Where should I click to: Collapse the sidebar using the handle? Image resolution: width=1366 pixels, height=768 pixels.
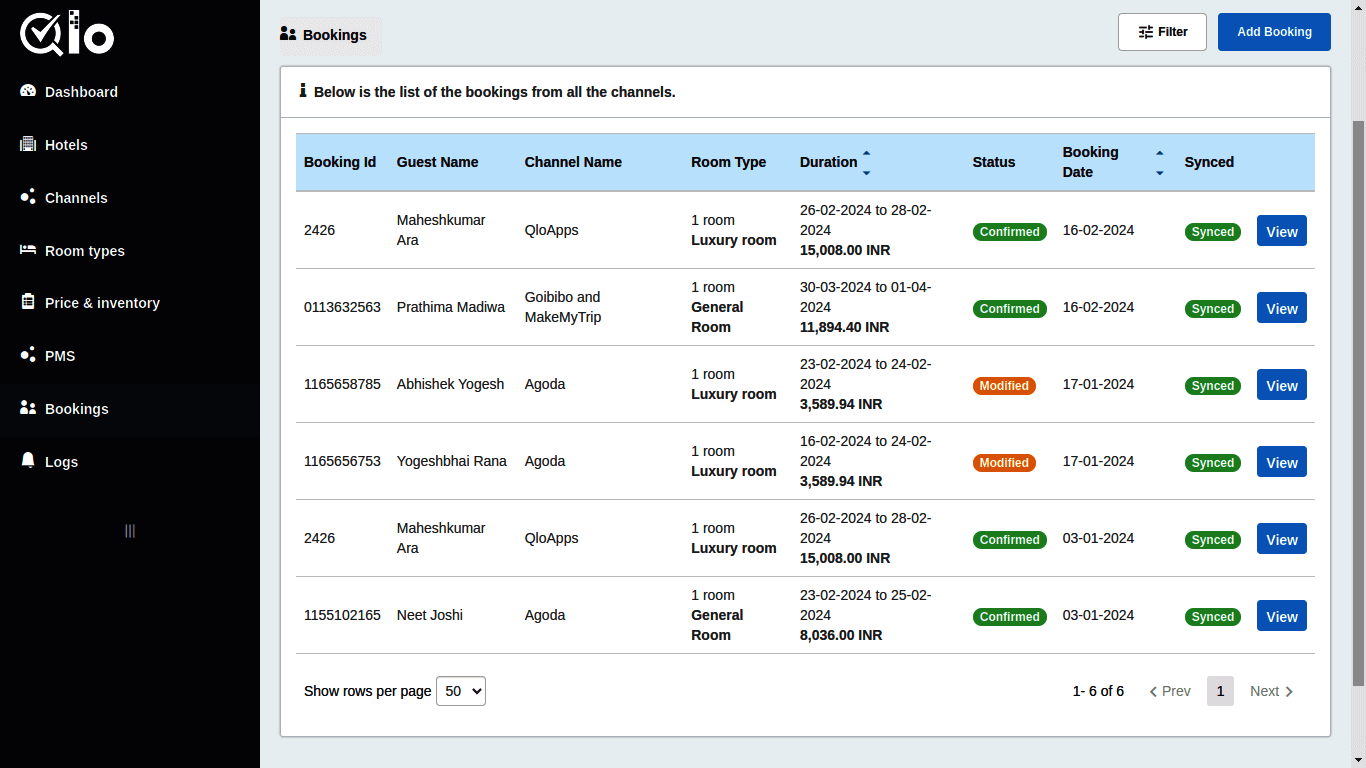tap(129, 531)
